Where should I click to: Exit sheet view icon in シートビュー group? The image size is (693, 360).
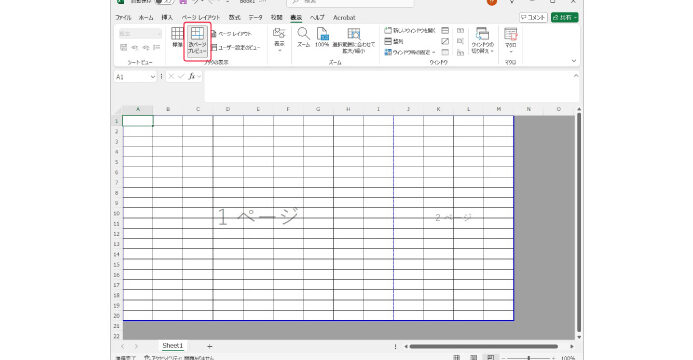(x=135, y=47)
